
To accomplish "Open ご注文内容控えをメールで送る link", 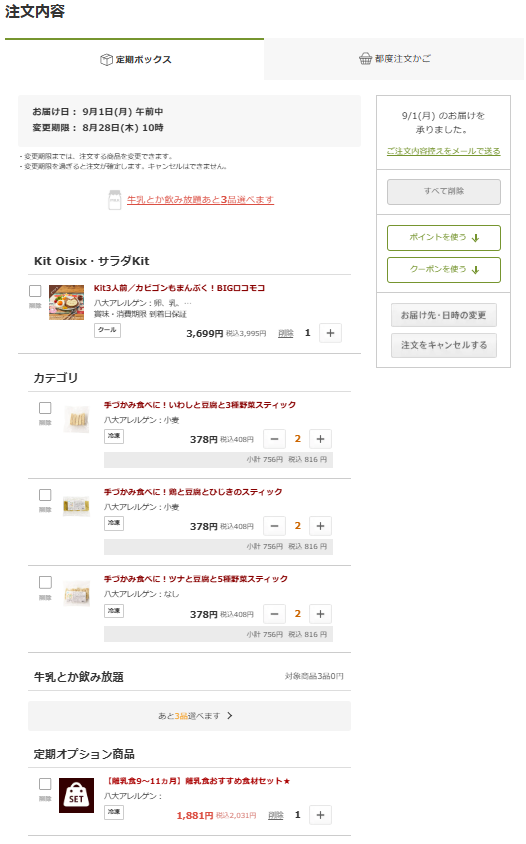I will [x=444, y=151].
